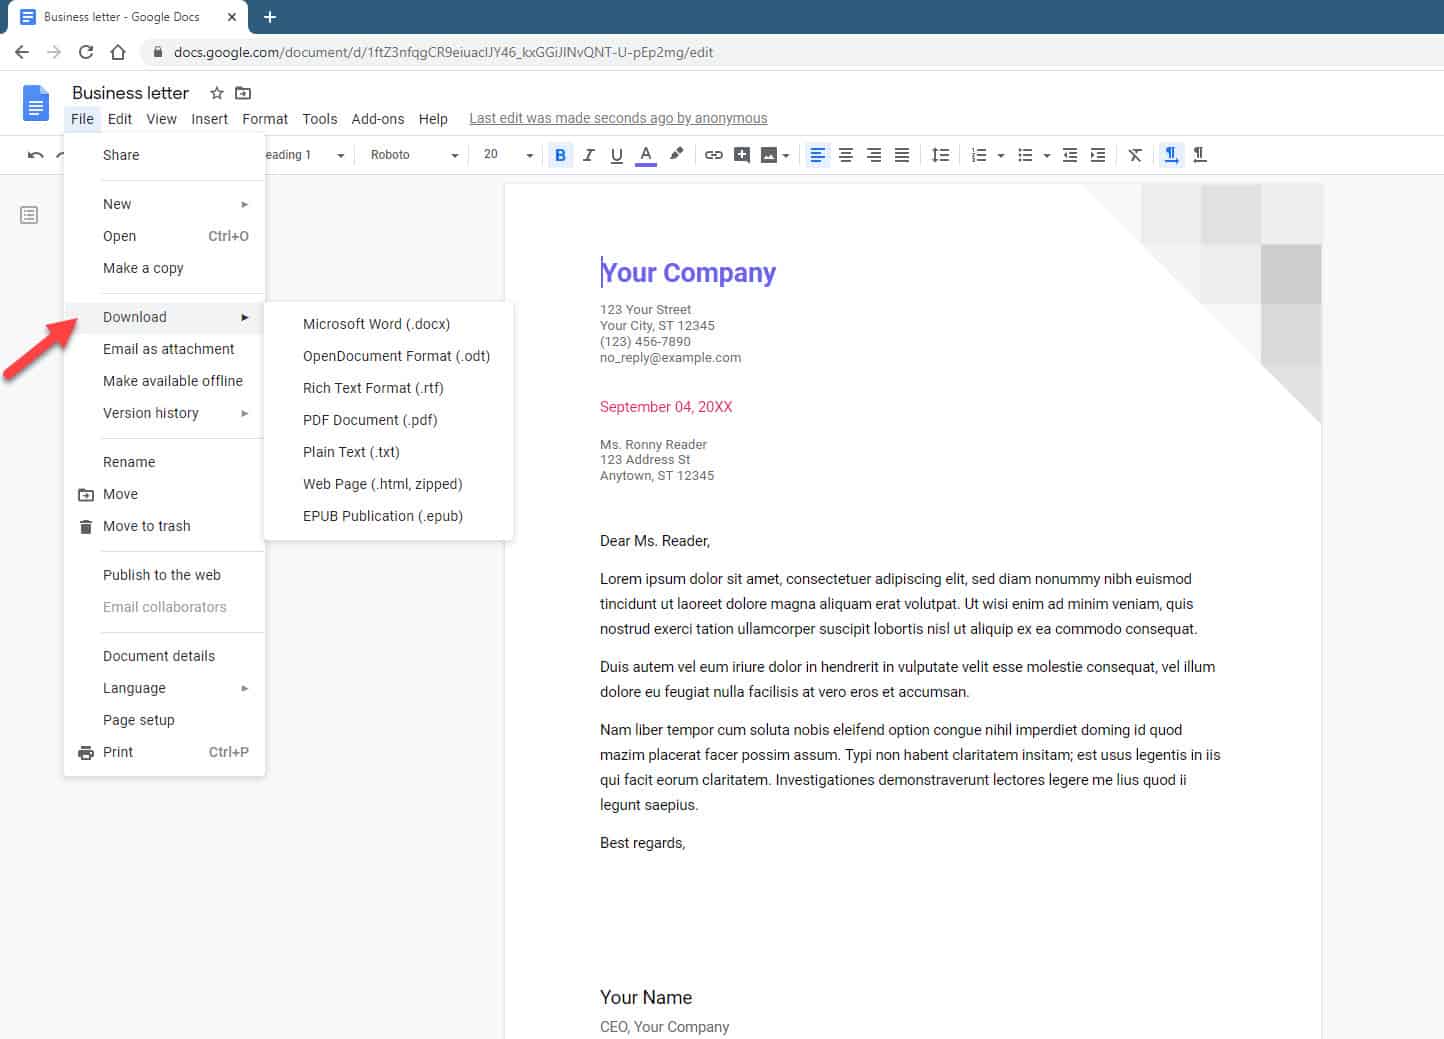Image resolution: width=1444 pixels, height=1039 pixels.
Task: Open the text color picker
Action: coord(646,155)
